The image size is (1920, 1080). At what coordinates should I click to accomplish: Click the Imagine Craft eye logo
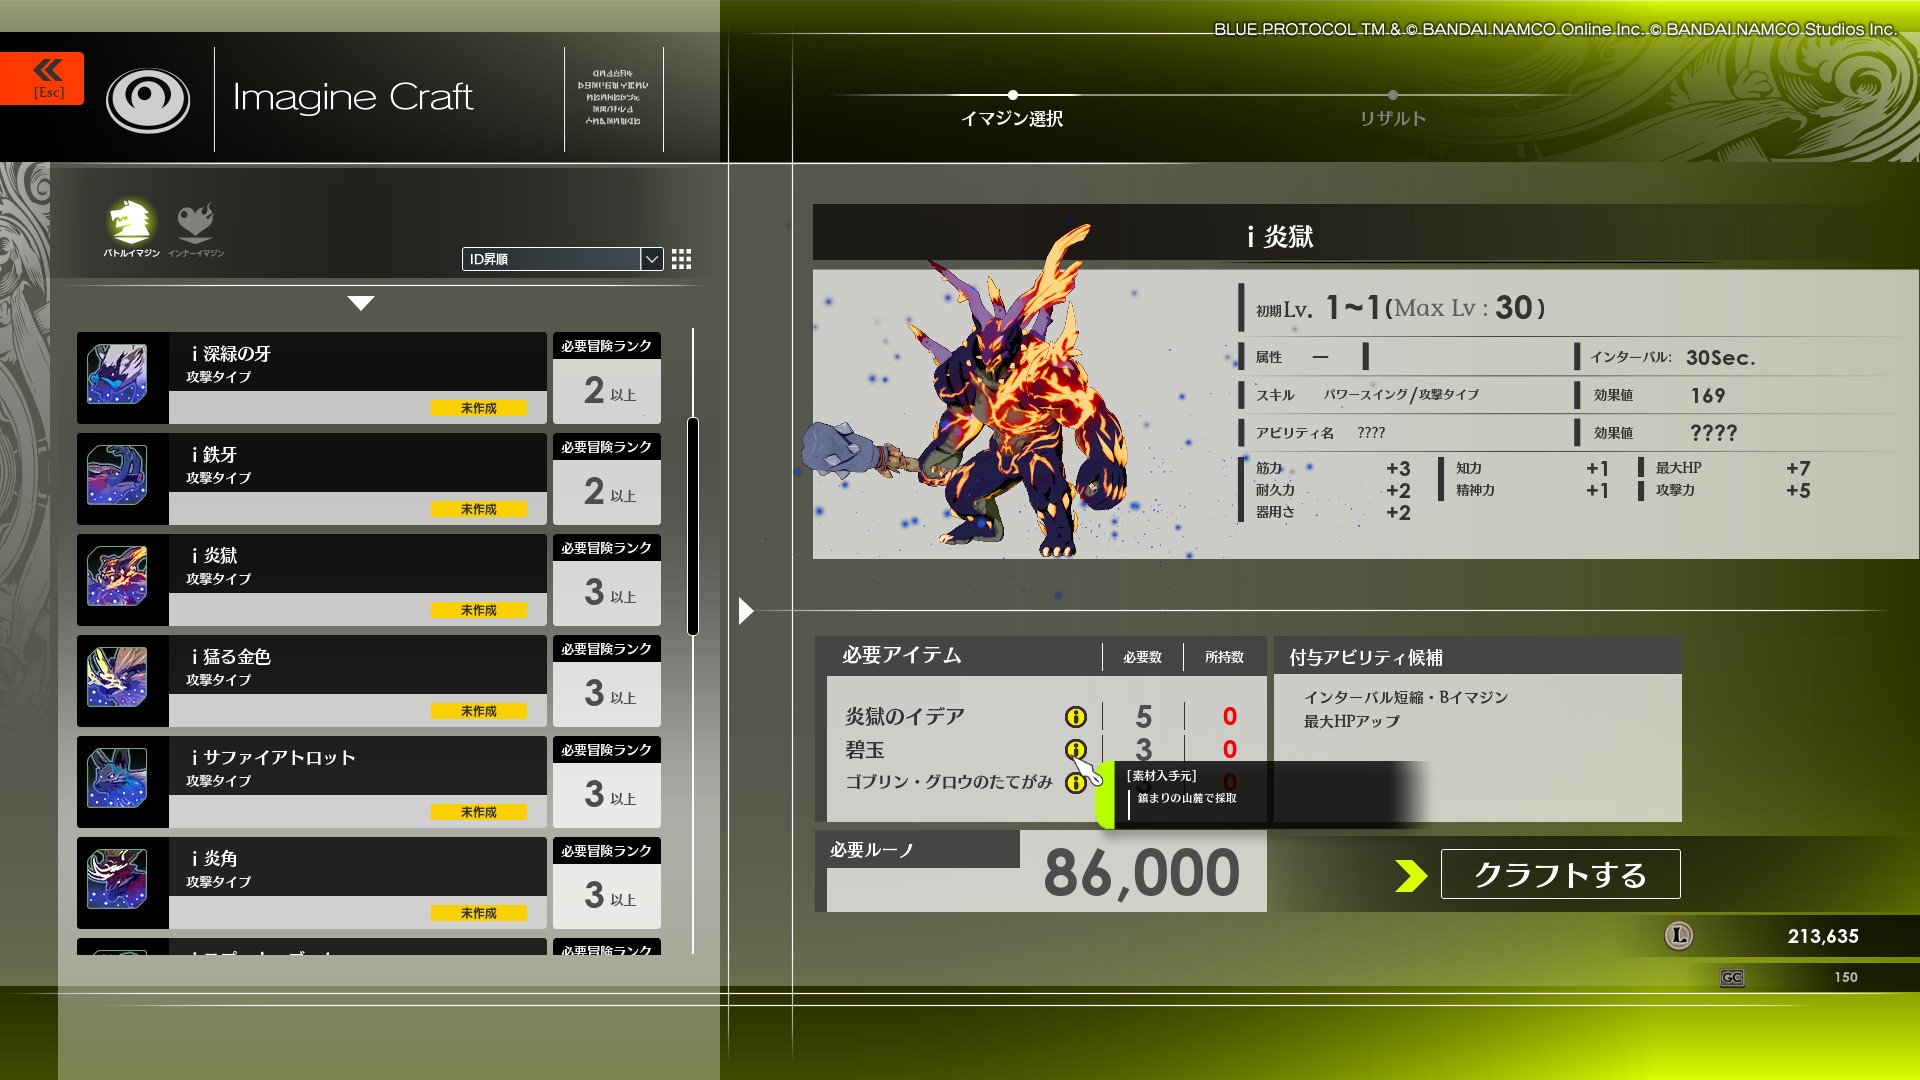click(x=148, y=98)
